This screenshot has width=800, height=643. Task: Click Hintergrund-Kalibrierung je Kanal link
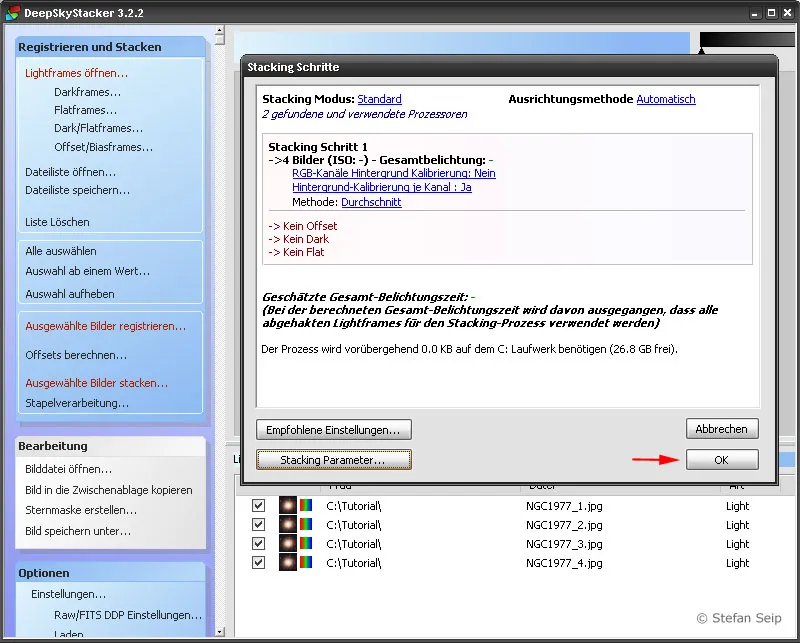point(382,187)
